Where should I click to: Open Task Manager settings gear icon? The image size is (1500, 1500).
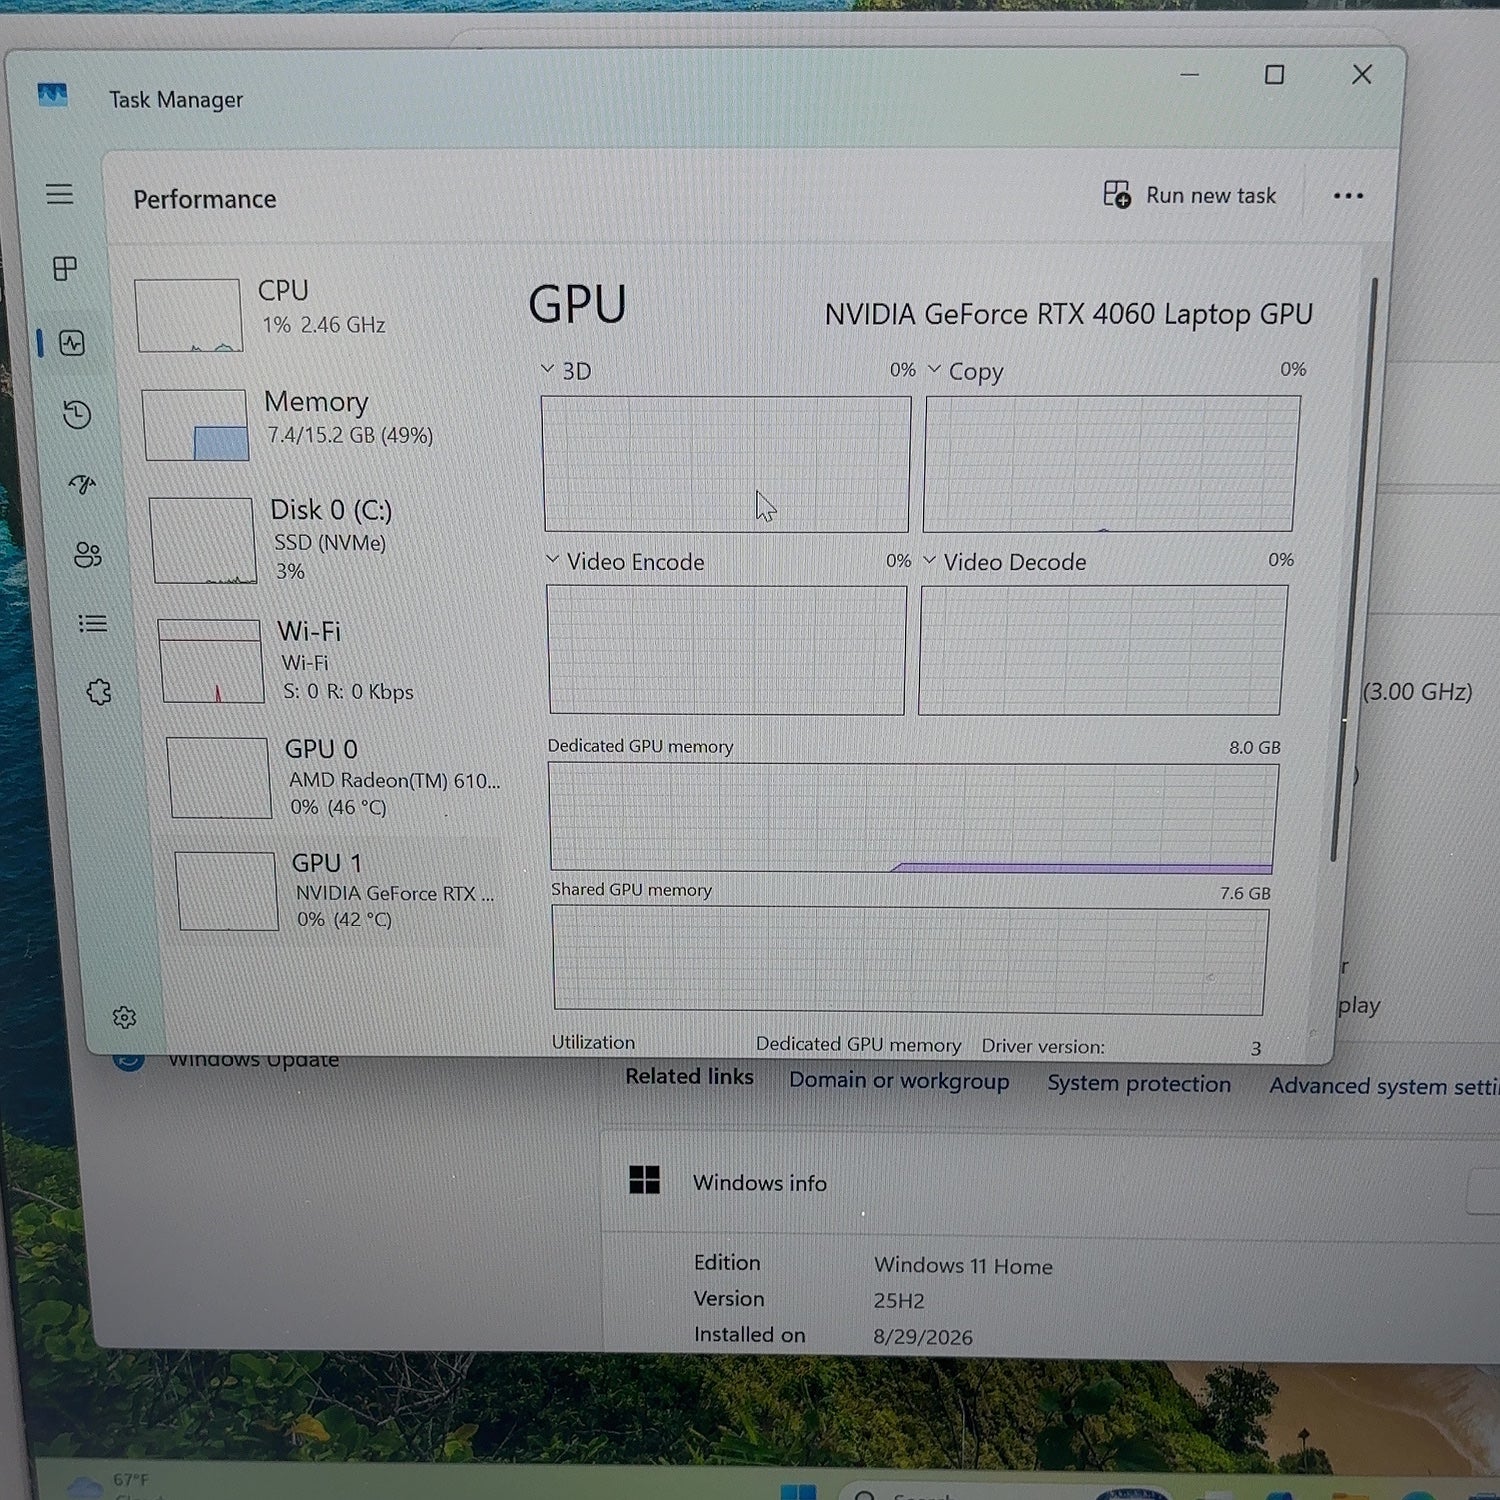point(124,1017)
